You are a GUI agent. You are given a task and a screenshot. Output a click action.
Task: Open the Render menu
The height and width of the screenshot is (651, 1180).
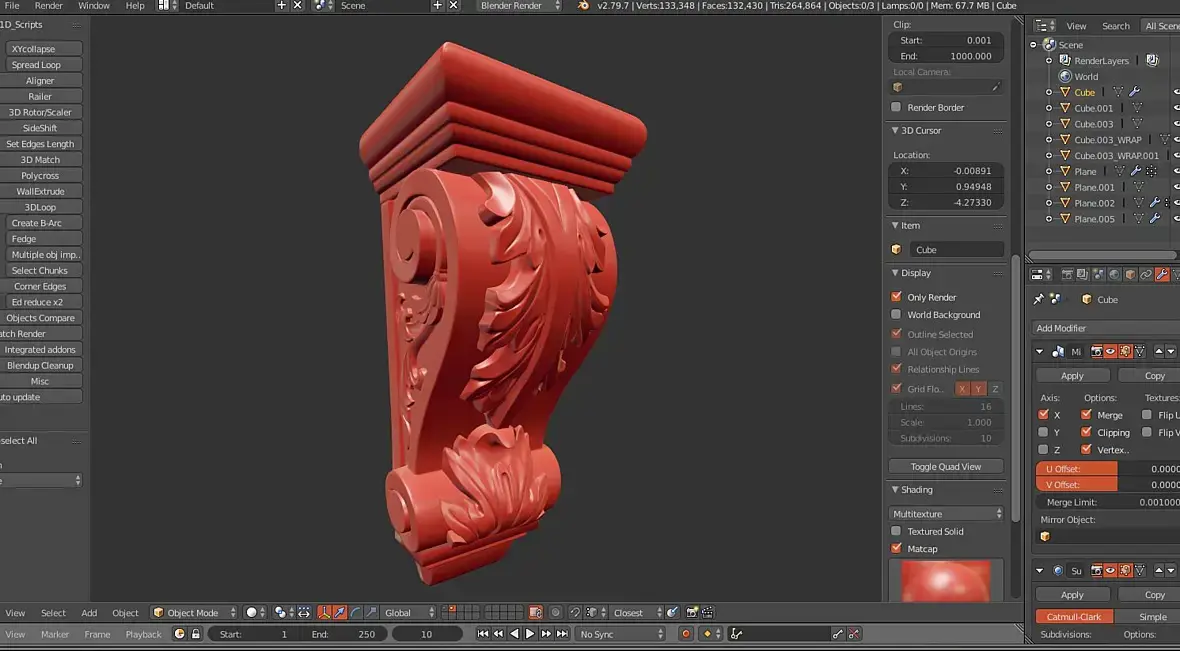coord(48,6)
